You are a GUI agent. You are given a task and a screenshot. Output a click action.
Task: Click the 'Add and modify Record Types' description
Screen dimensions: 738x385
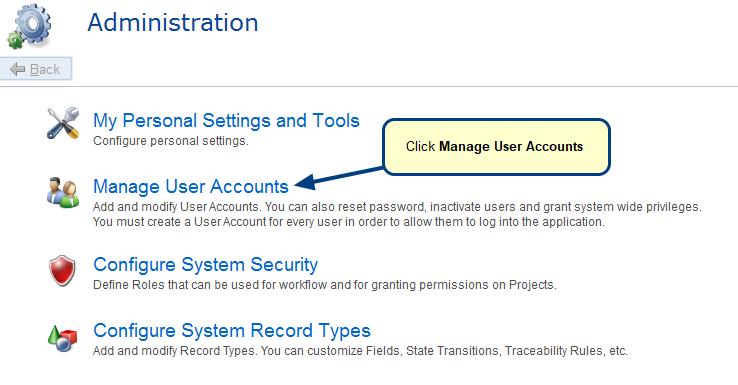(x=360, y=351)
